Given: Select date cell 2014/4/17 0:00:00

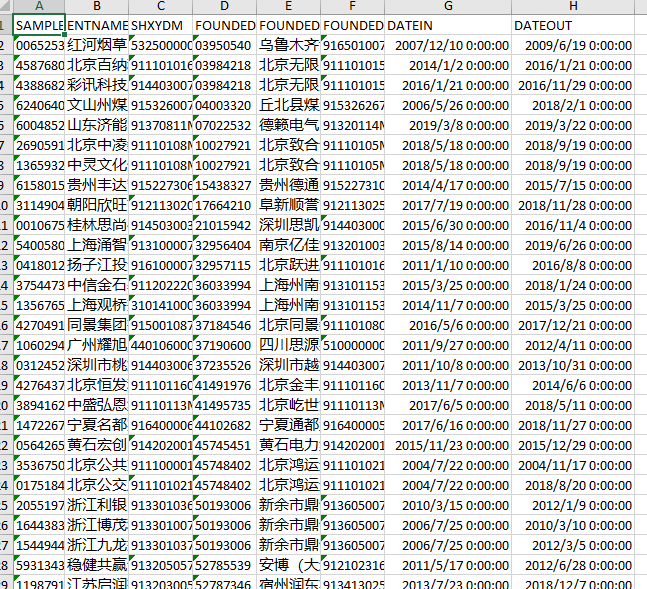Looking at the screenshot, I should (x=448, y=185).
